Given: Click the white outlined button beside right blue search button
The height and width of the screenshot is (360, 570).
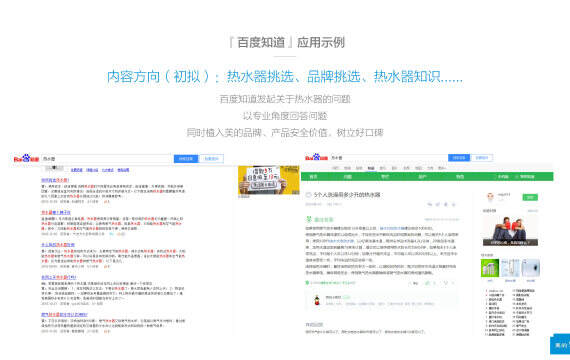Looking at the screenshot, I should (x=482, y=157).
